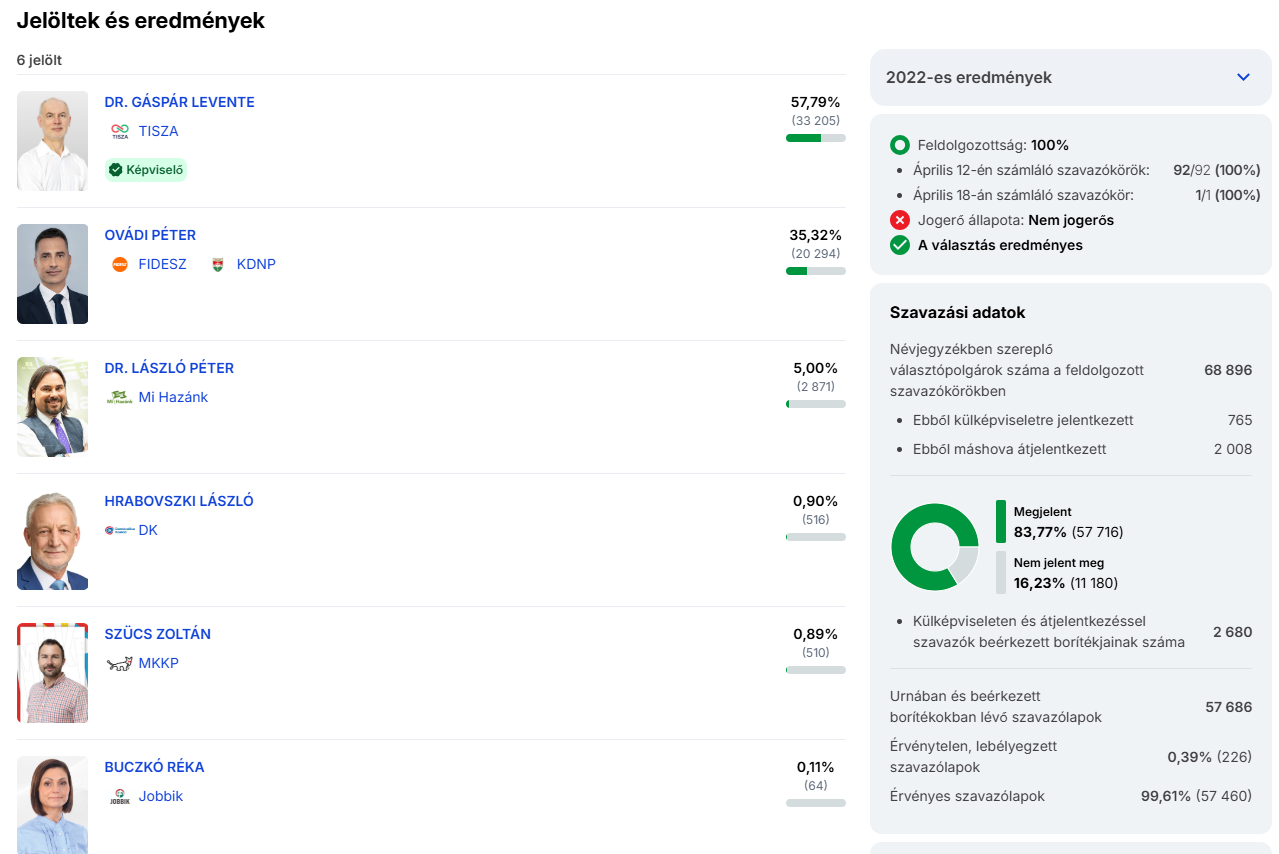1279x854 pixels.
Task: Click the green Feldolgozottság status circle
Action: pos(900,145)
